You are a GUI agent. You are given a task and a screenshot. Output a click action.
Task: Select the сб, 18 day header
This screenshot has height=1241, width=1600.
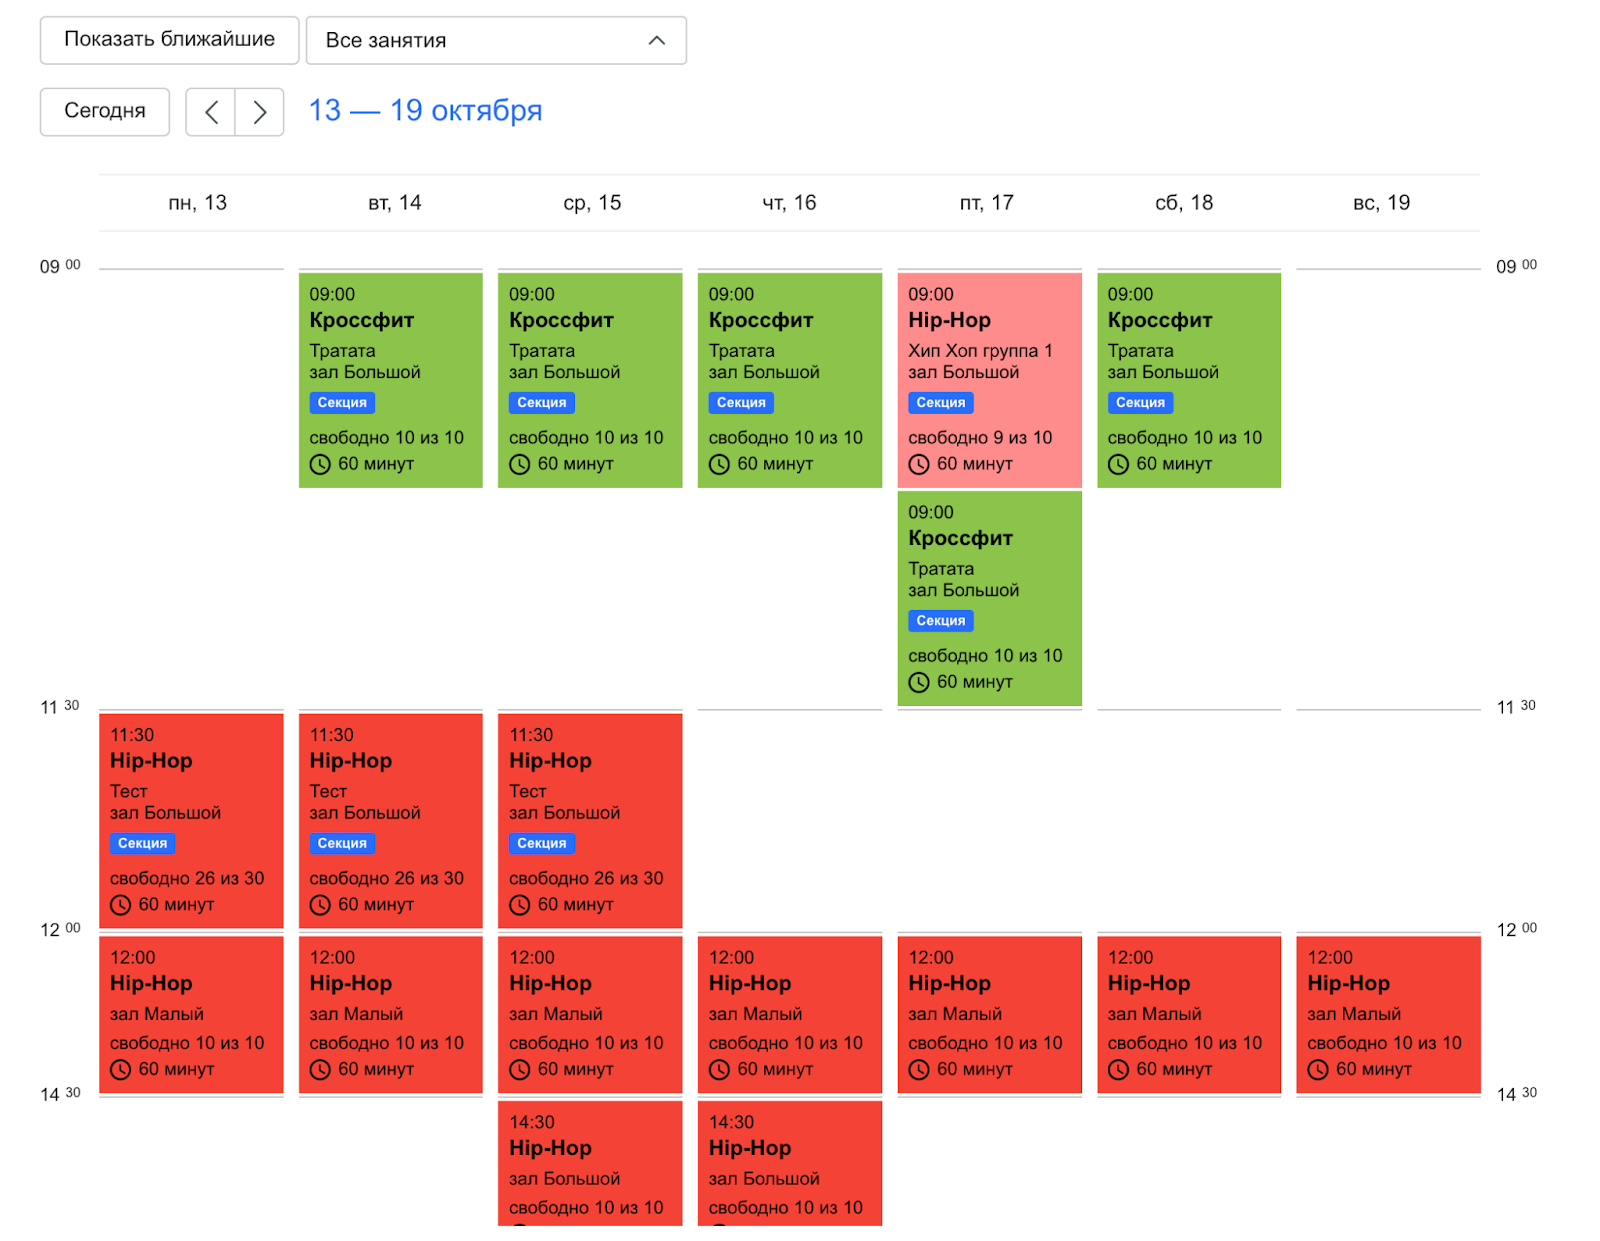[1184, 203]
